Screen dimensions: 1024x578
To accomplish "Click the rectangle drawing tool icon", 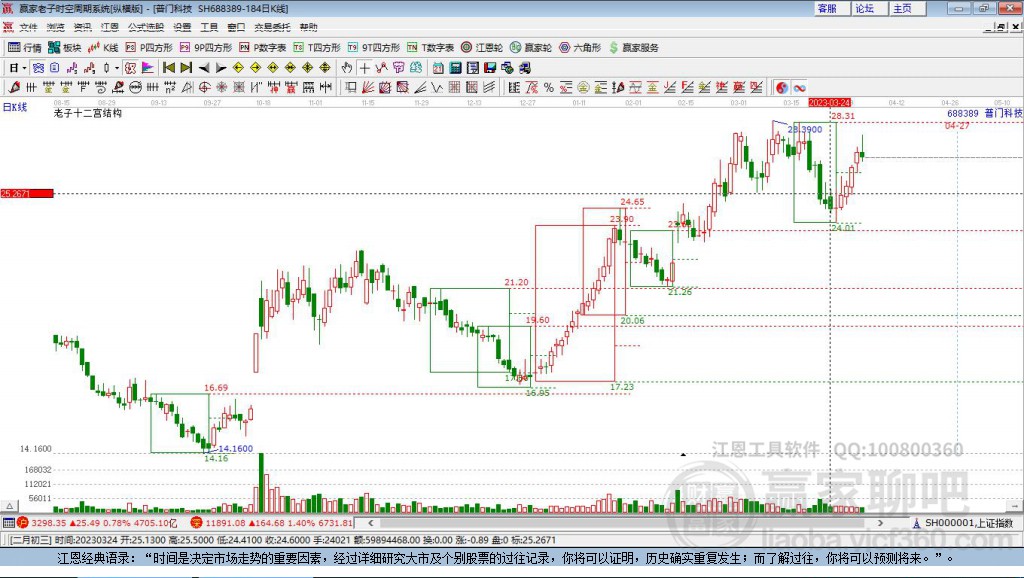I will click(351, 88).
